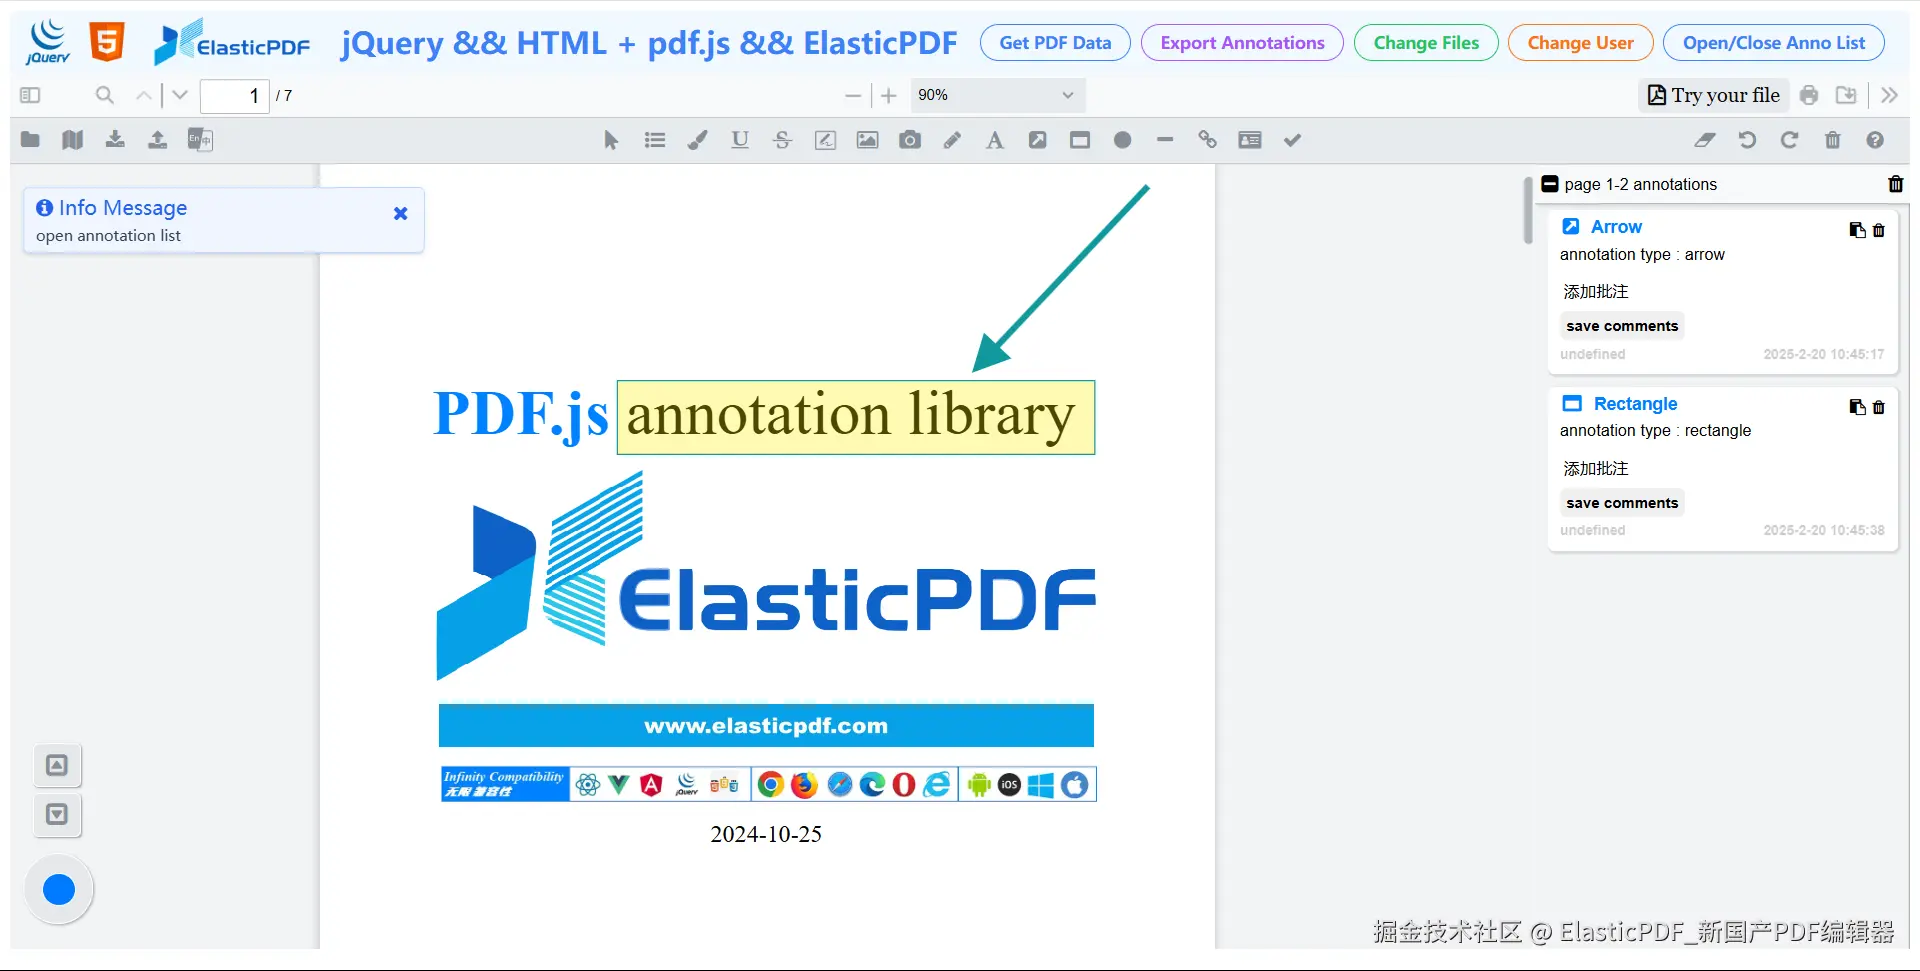Print the document

point(1809,95)
